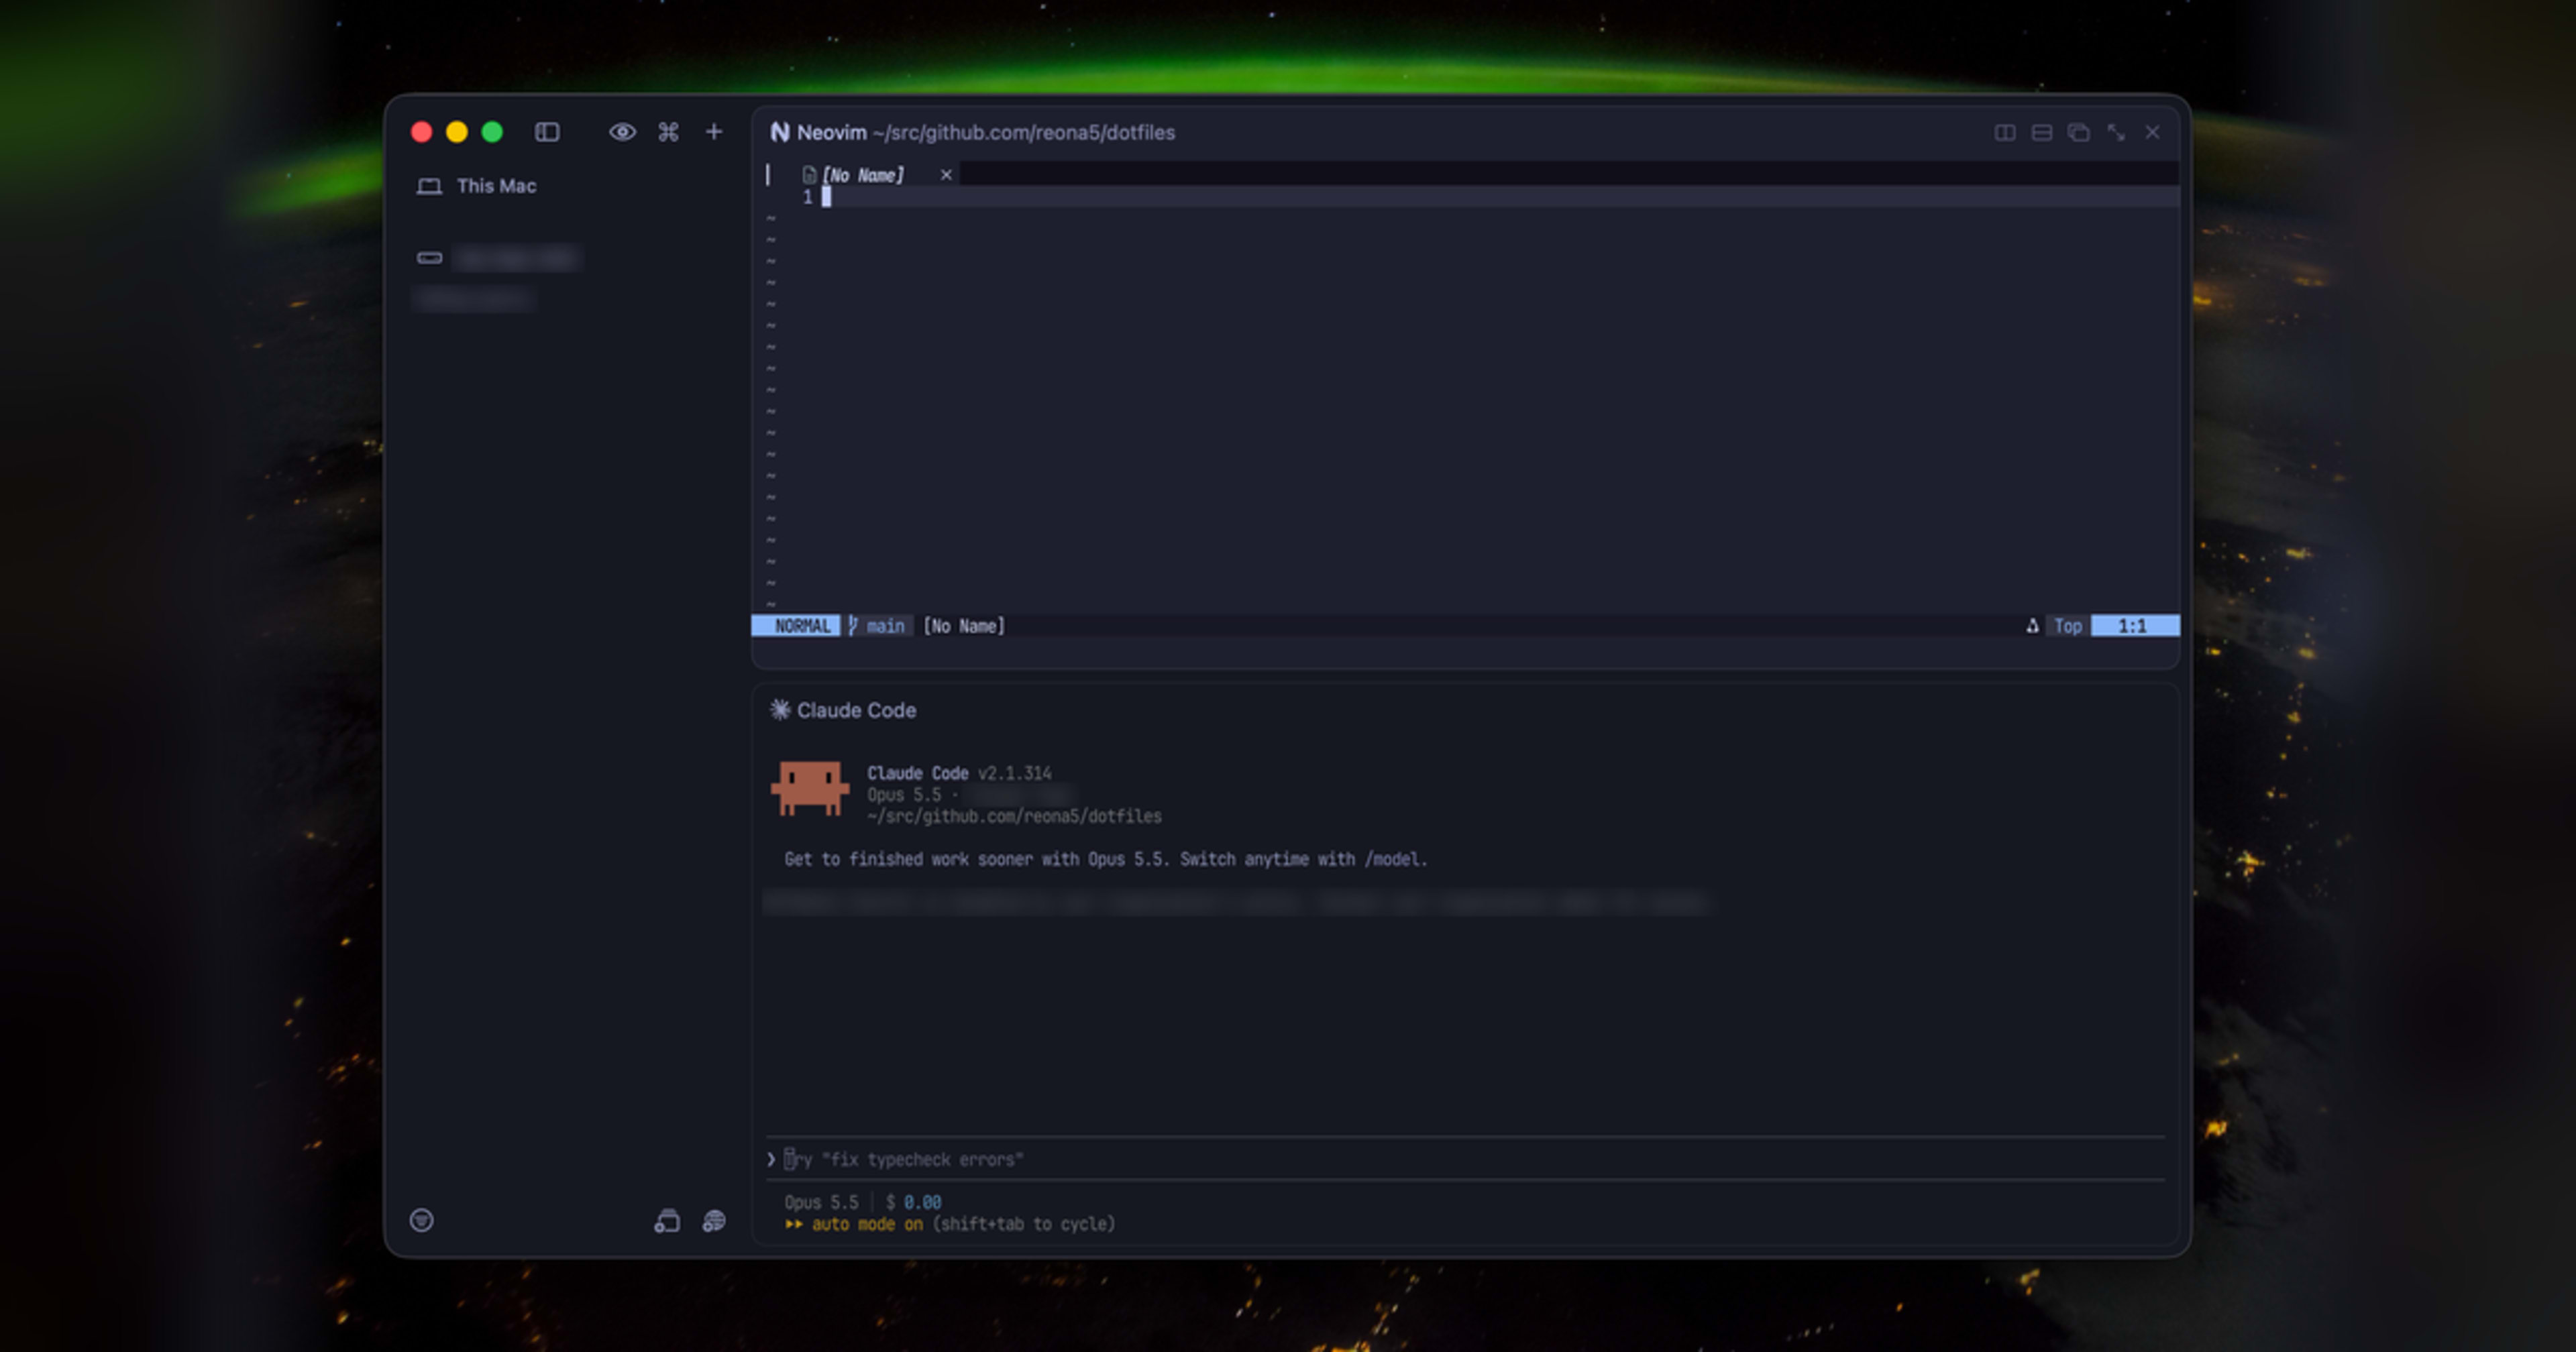Click the overlapping windows icon in Neovim pane
The width and height of the screenshot is (2576, 1352).
pos(2079,132)
